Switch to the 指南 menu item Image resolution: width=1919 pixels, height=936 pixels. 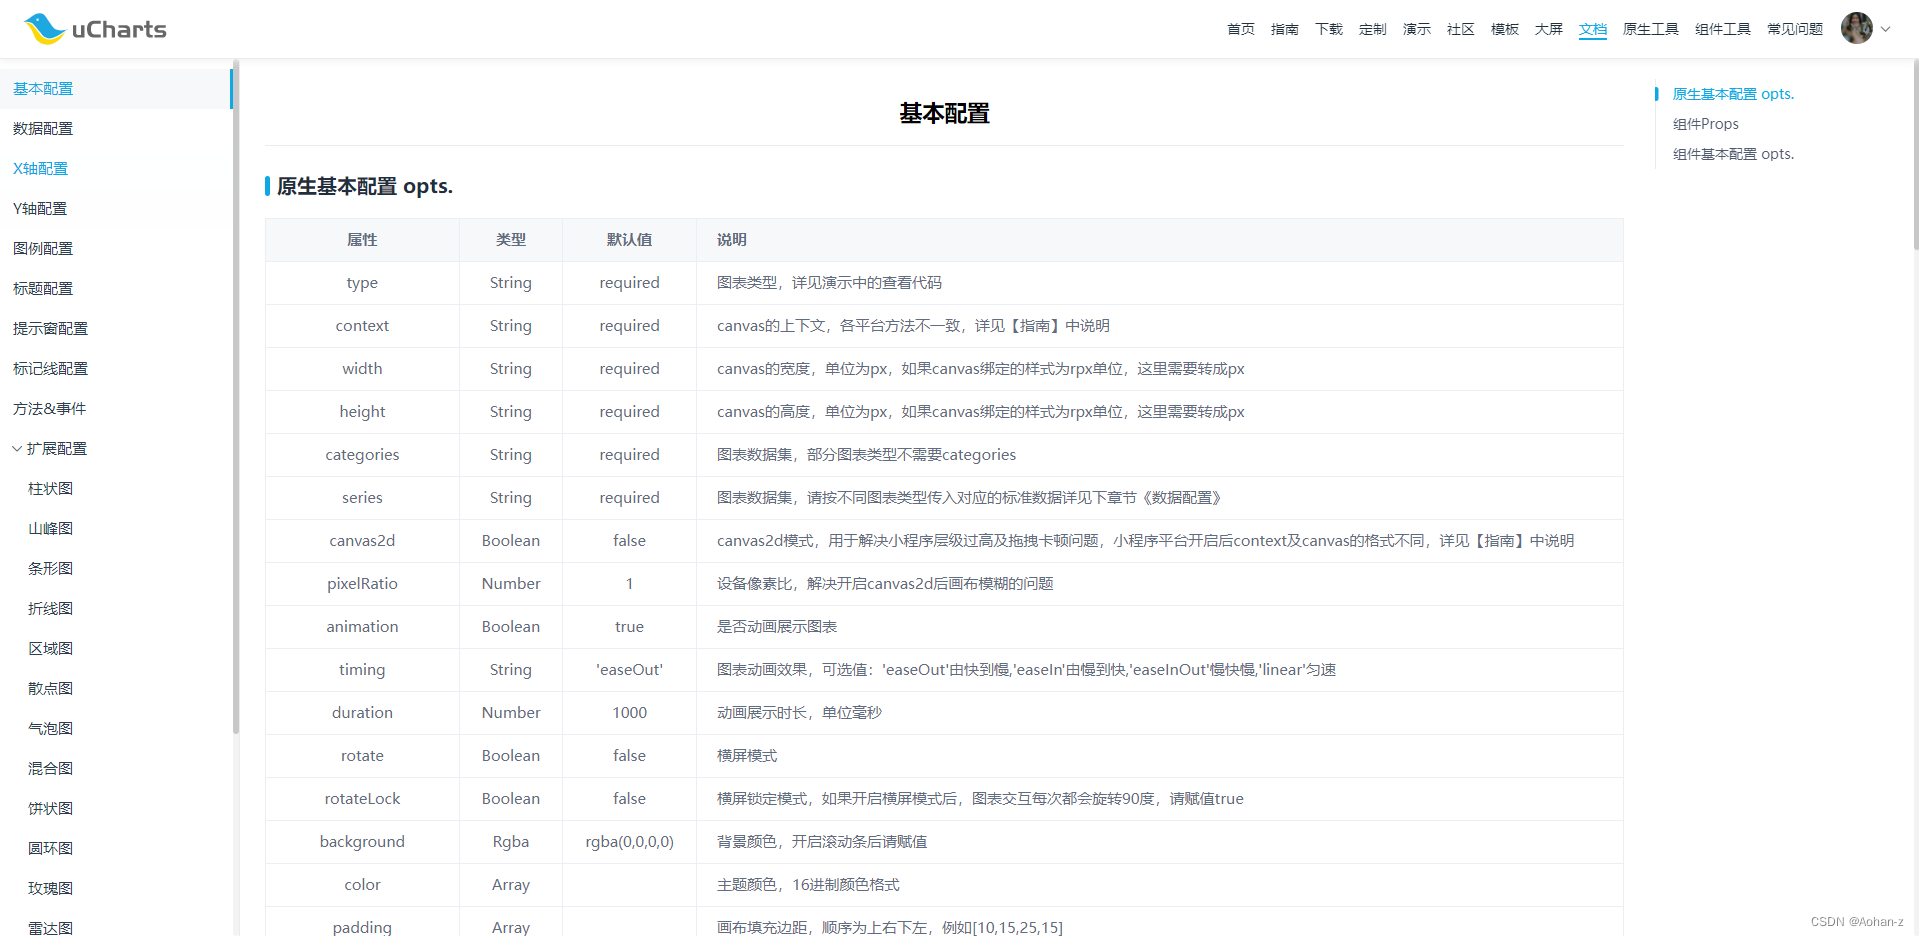1284,29
